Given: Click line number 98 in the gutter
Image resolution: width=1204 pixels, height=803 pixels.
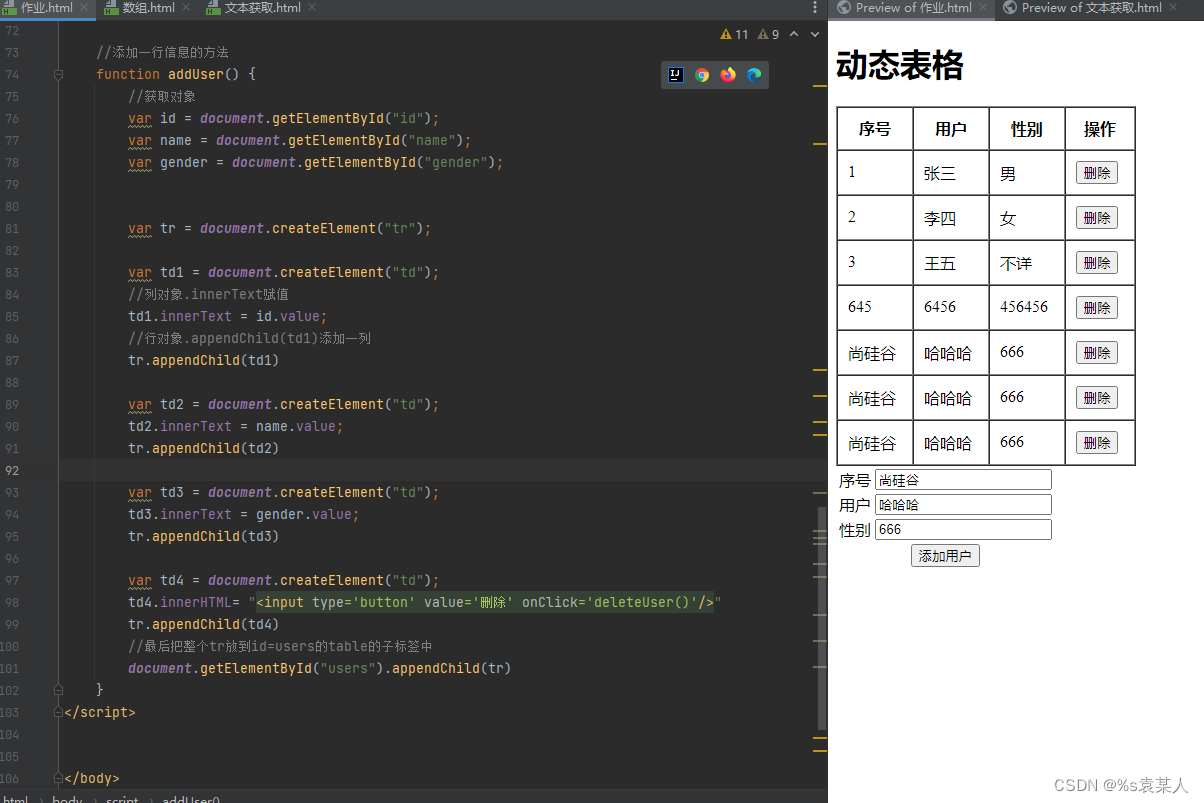Looking at the screenshot, I should click(x=11, y=602).
